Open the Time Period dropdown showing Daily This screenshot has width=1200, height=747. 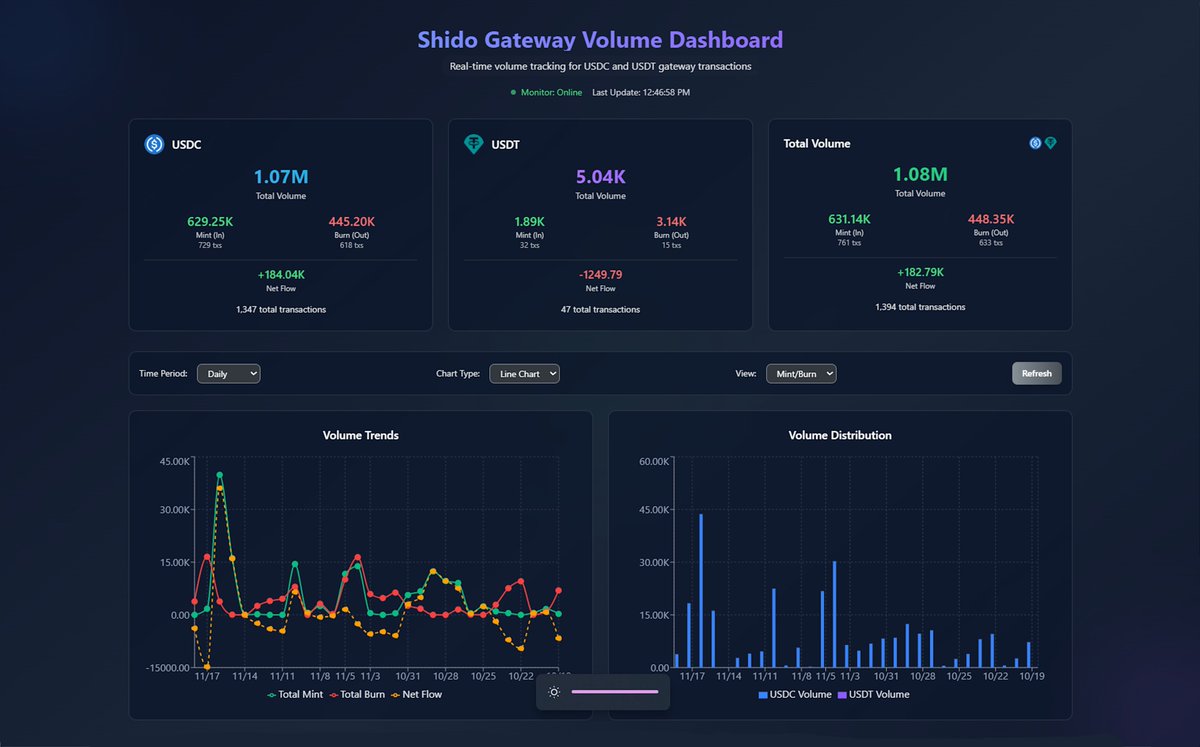point(228,373)
